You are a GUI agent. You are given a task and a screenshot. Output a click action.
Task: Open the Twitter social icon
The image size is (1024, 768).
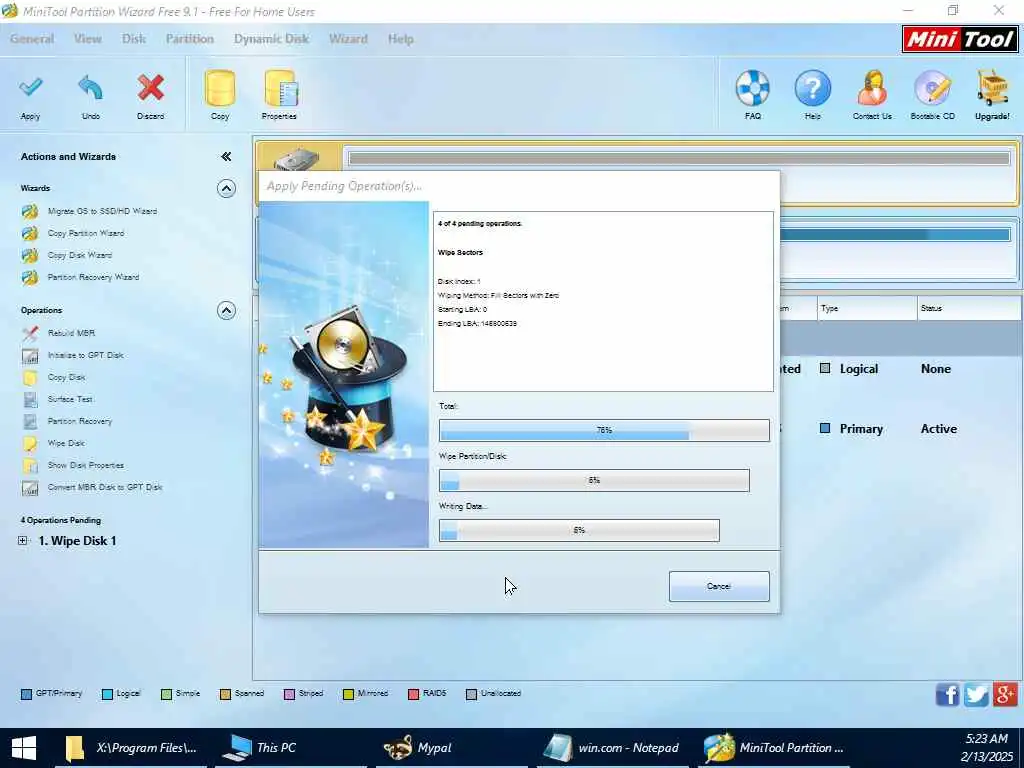pyautogui.click(x=976, y=694)
